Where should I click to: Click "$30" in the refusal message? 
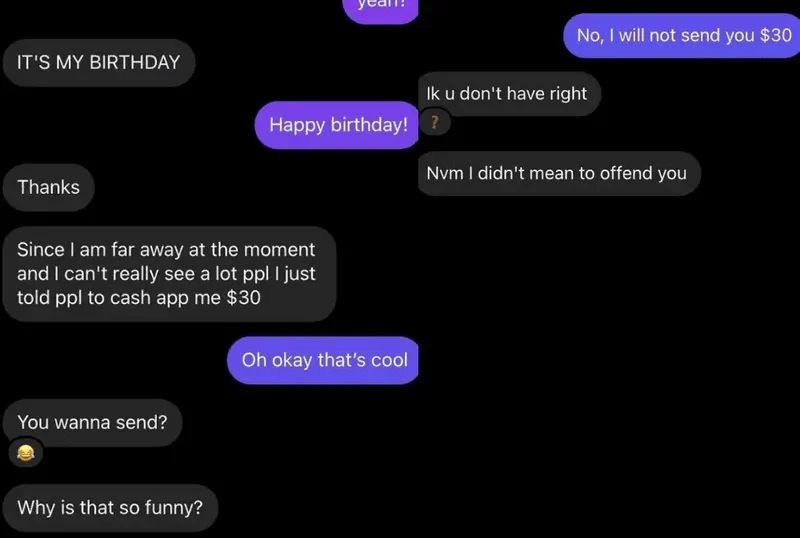tap(775, 35)
